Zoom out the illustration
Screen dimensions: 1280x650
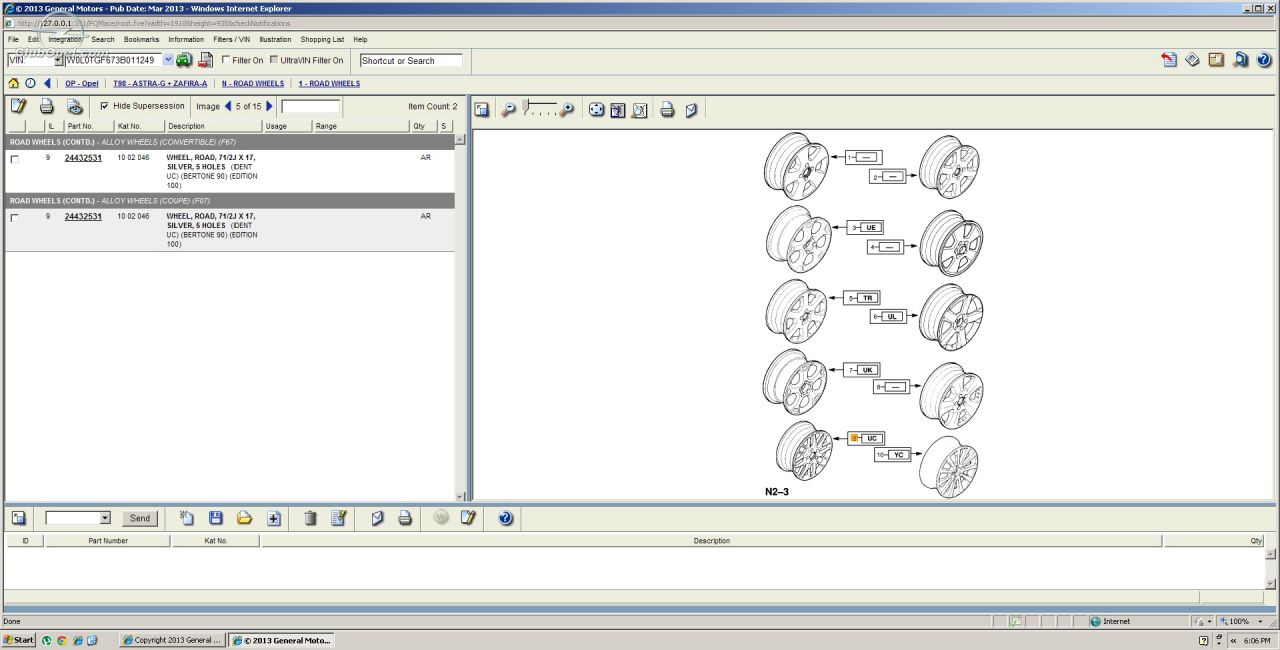pyautogui.click(x=508, y=110)
